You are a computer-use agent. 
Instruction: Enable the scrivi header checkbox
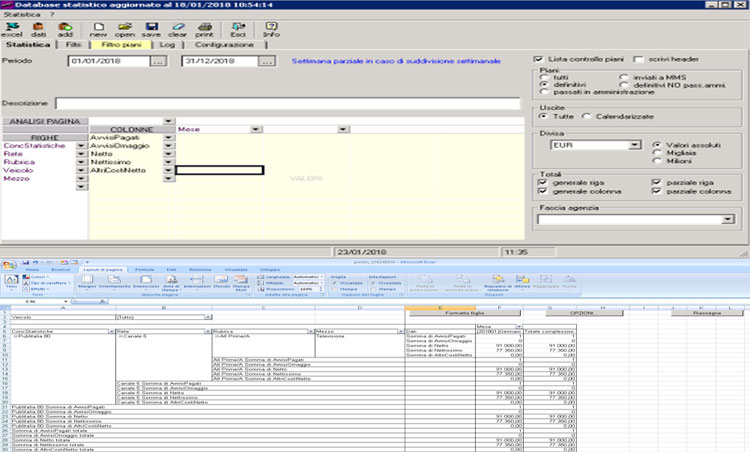637,60
